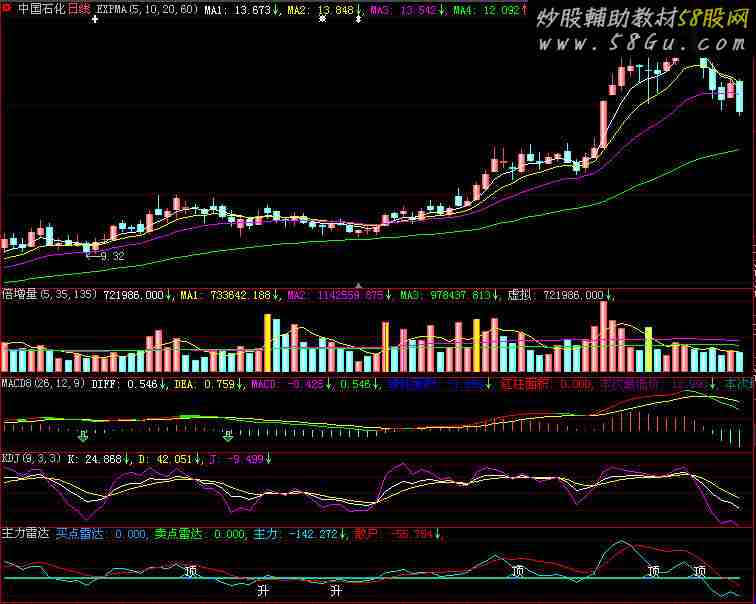Click the green signal arrow below DEA value
756x604 pixels.
point(228,436)
